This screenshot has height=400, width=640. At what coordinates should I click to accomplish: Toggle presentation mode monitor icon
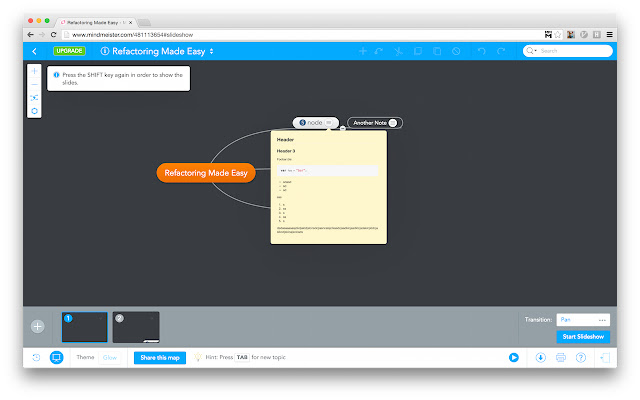[x=56, y=358]
